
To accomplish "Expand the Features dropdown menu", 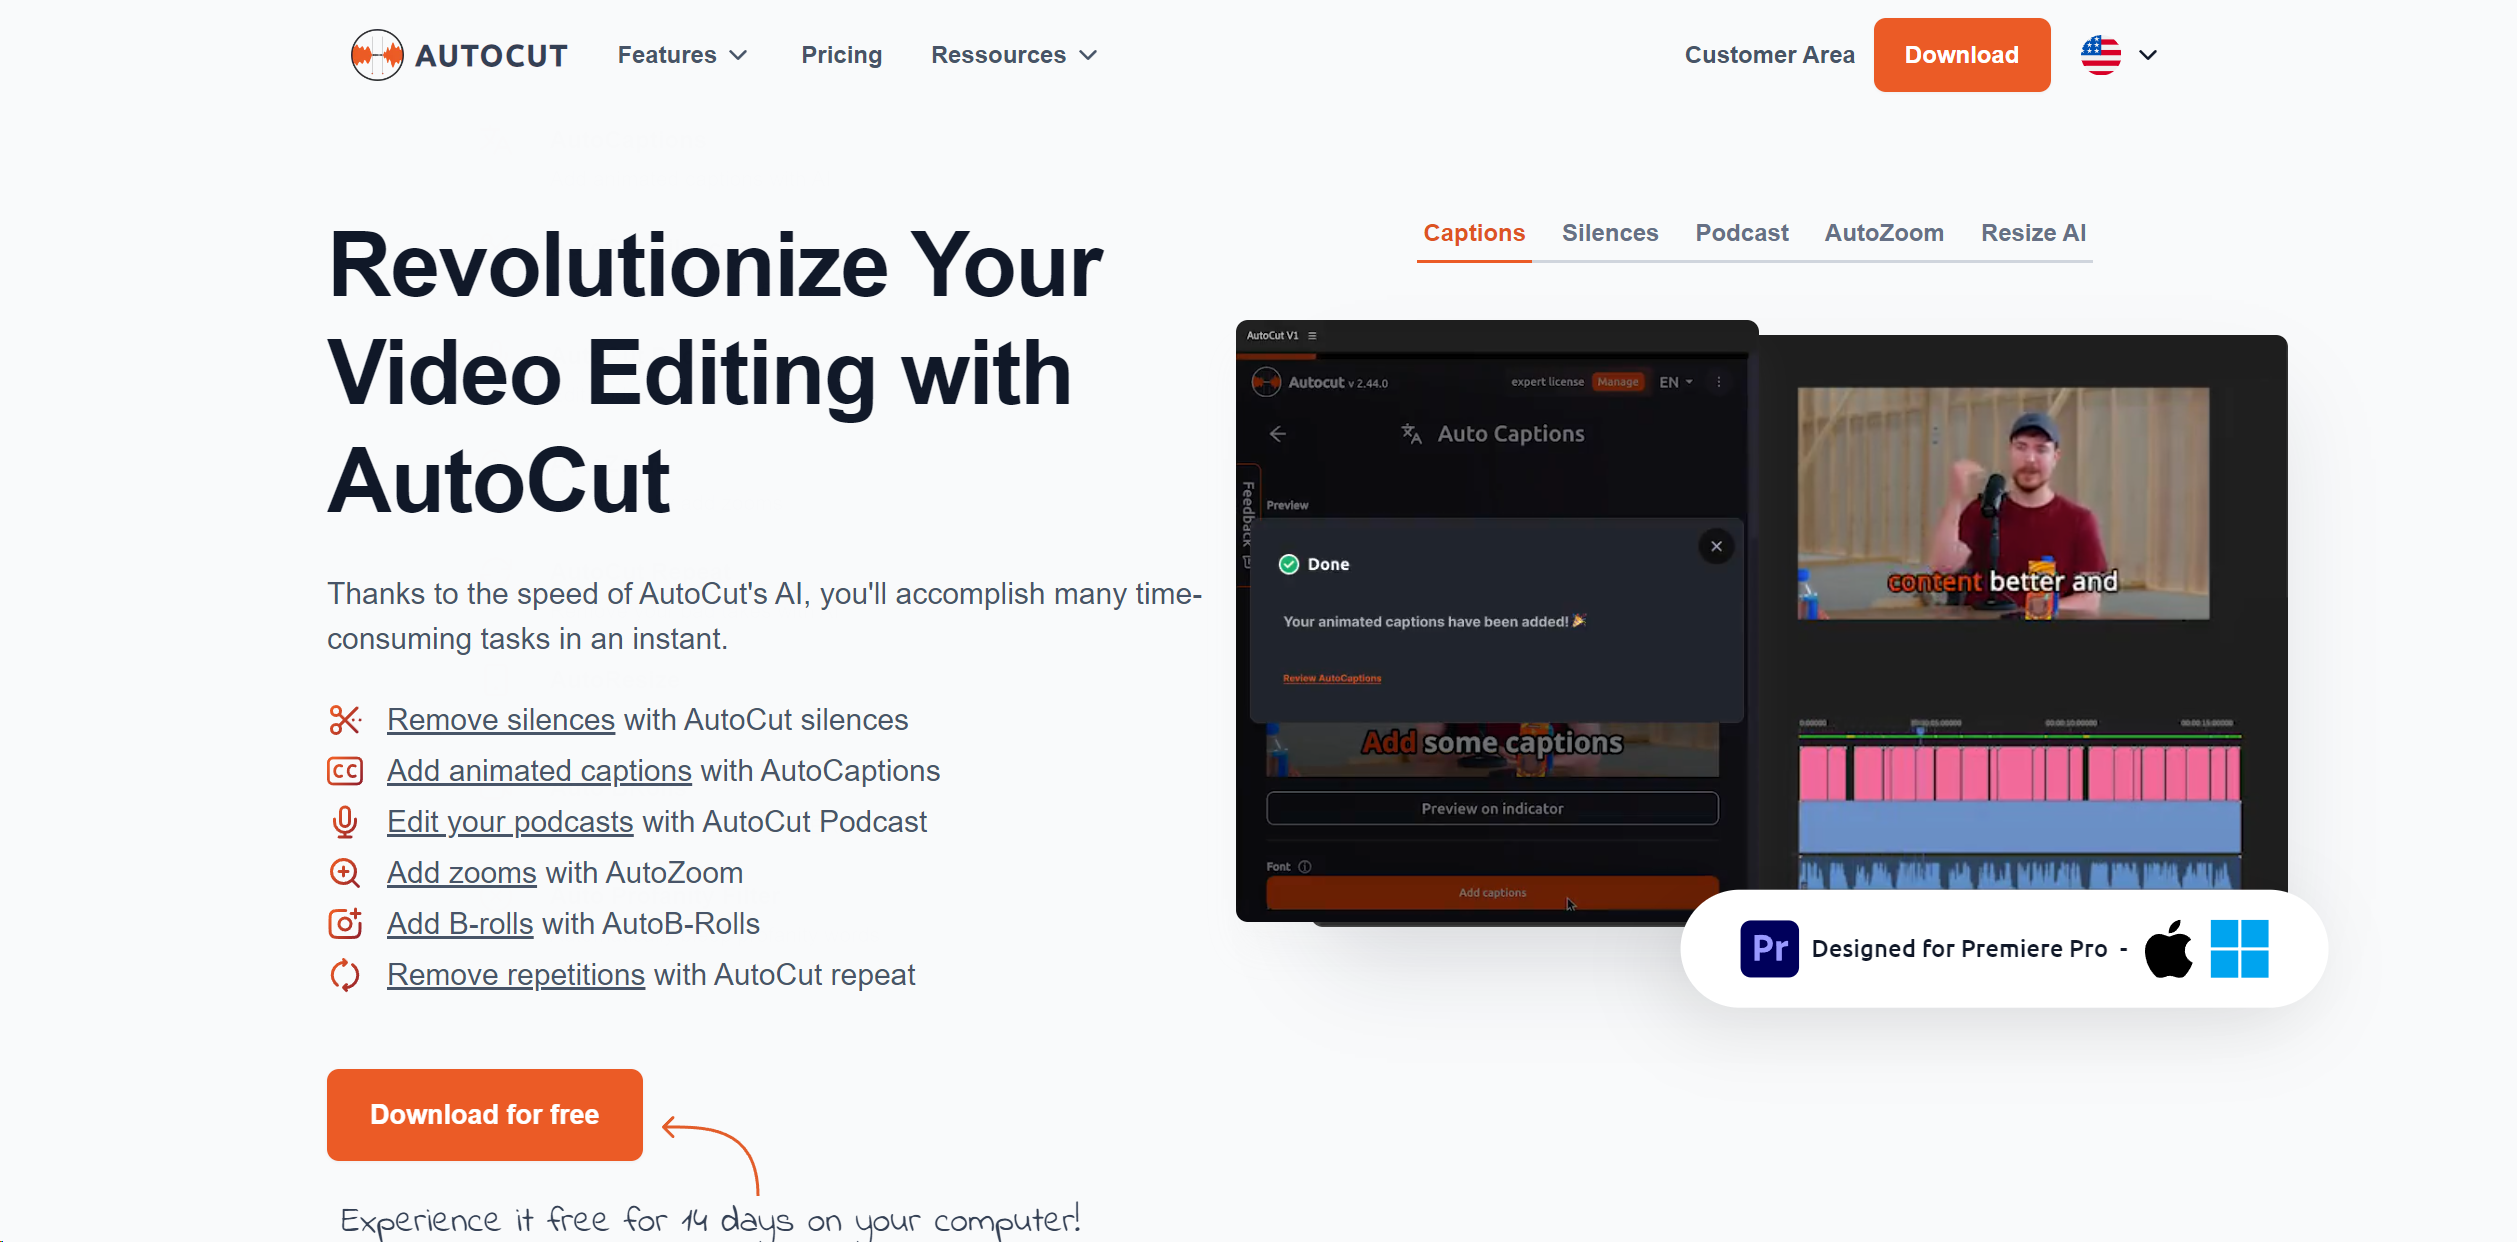I will (x=681, y=55).
